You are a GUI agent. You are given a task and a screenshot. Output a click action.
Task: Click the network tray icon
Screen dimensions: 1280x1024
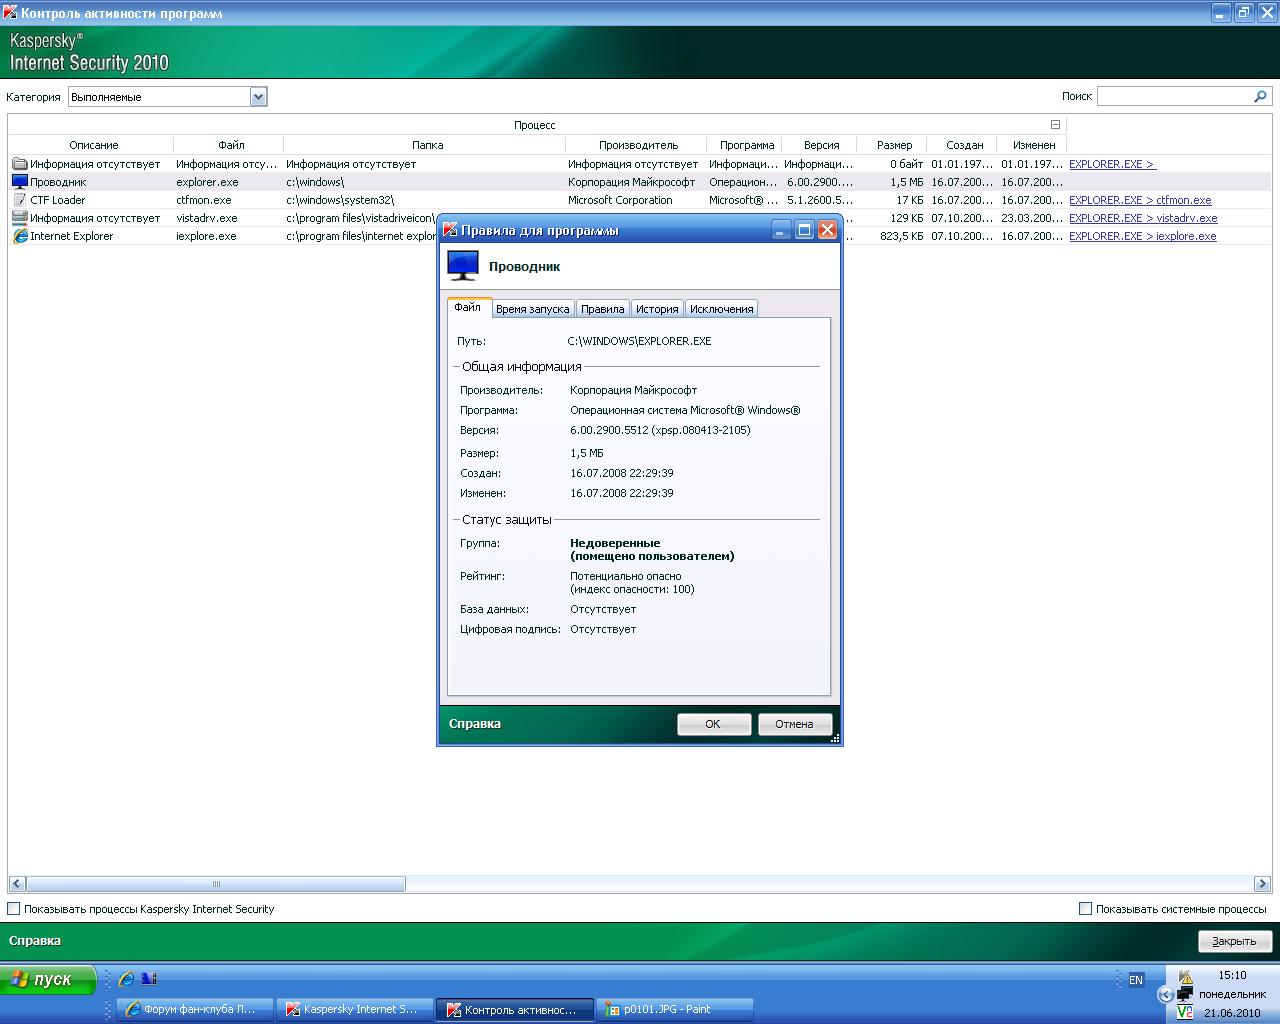(x=1185, y=994)
